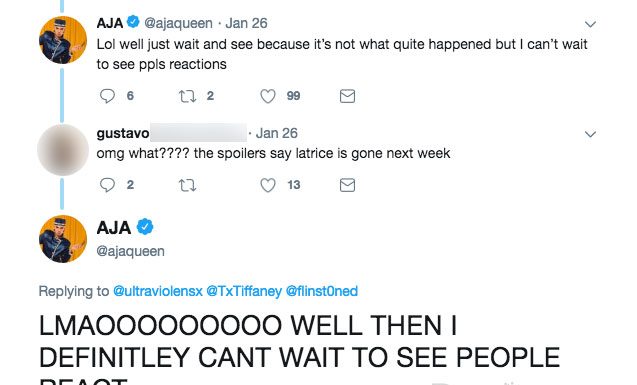This screenshot has height=385, width=637.
Task: Send AJA's first tweet via direct message
Action: pyautogui.click(x=347, y=96)
